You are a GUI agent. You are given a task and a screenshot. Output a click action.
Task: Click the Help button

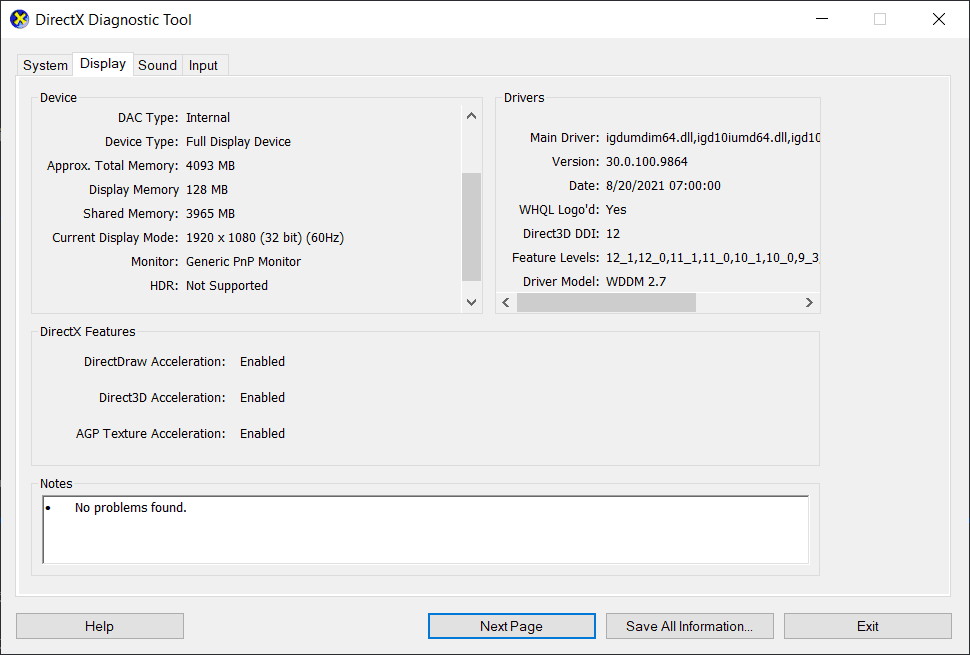pos(100,626)
